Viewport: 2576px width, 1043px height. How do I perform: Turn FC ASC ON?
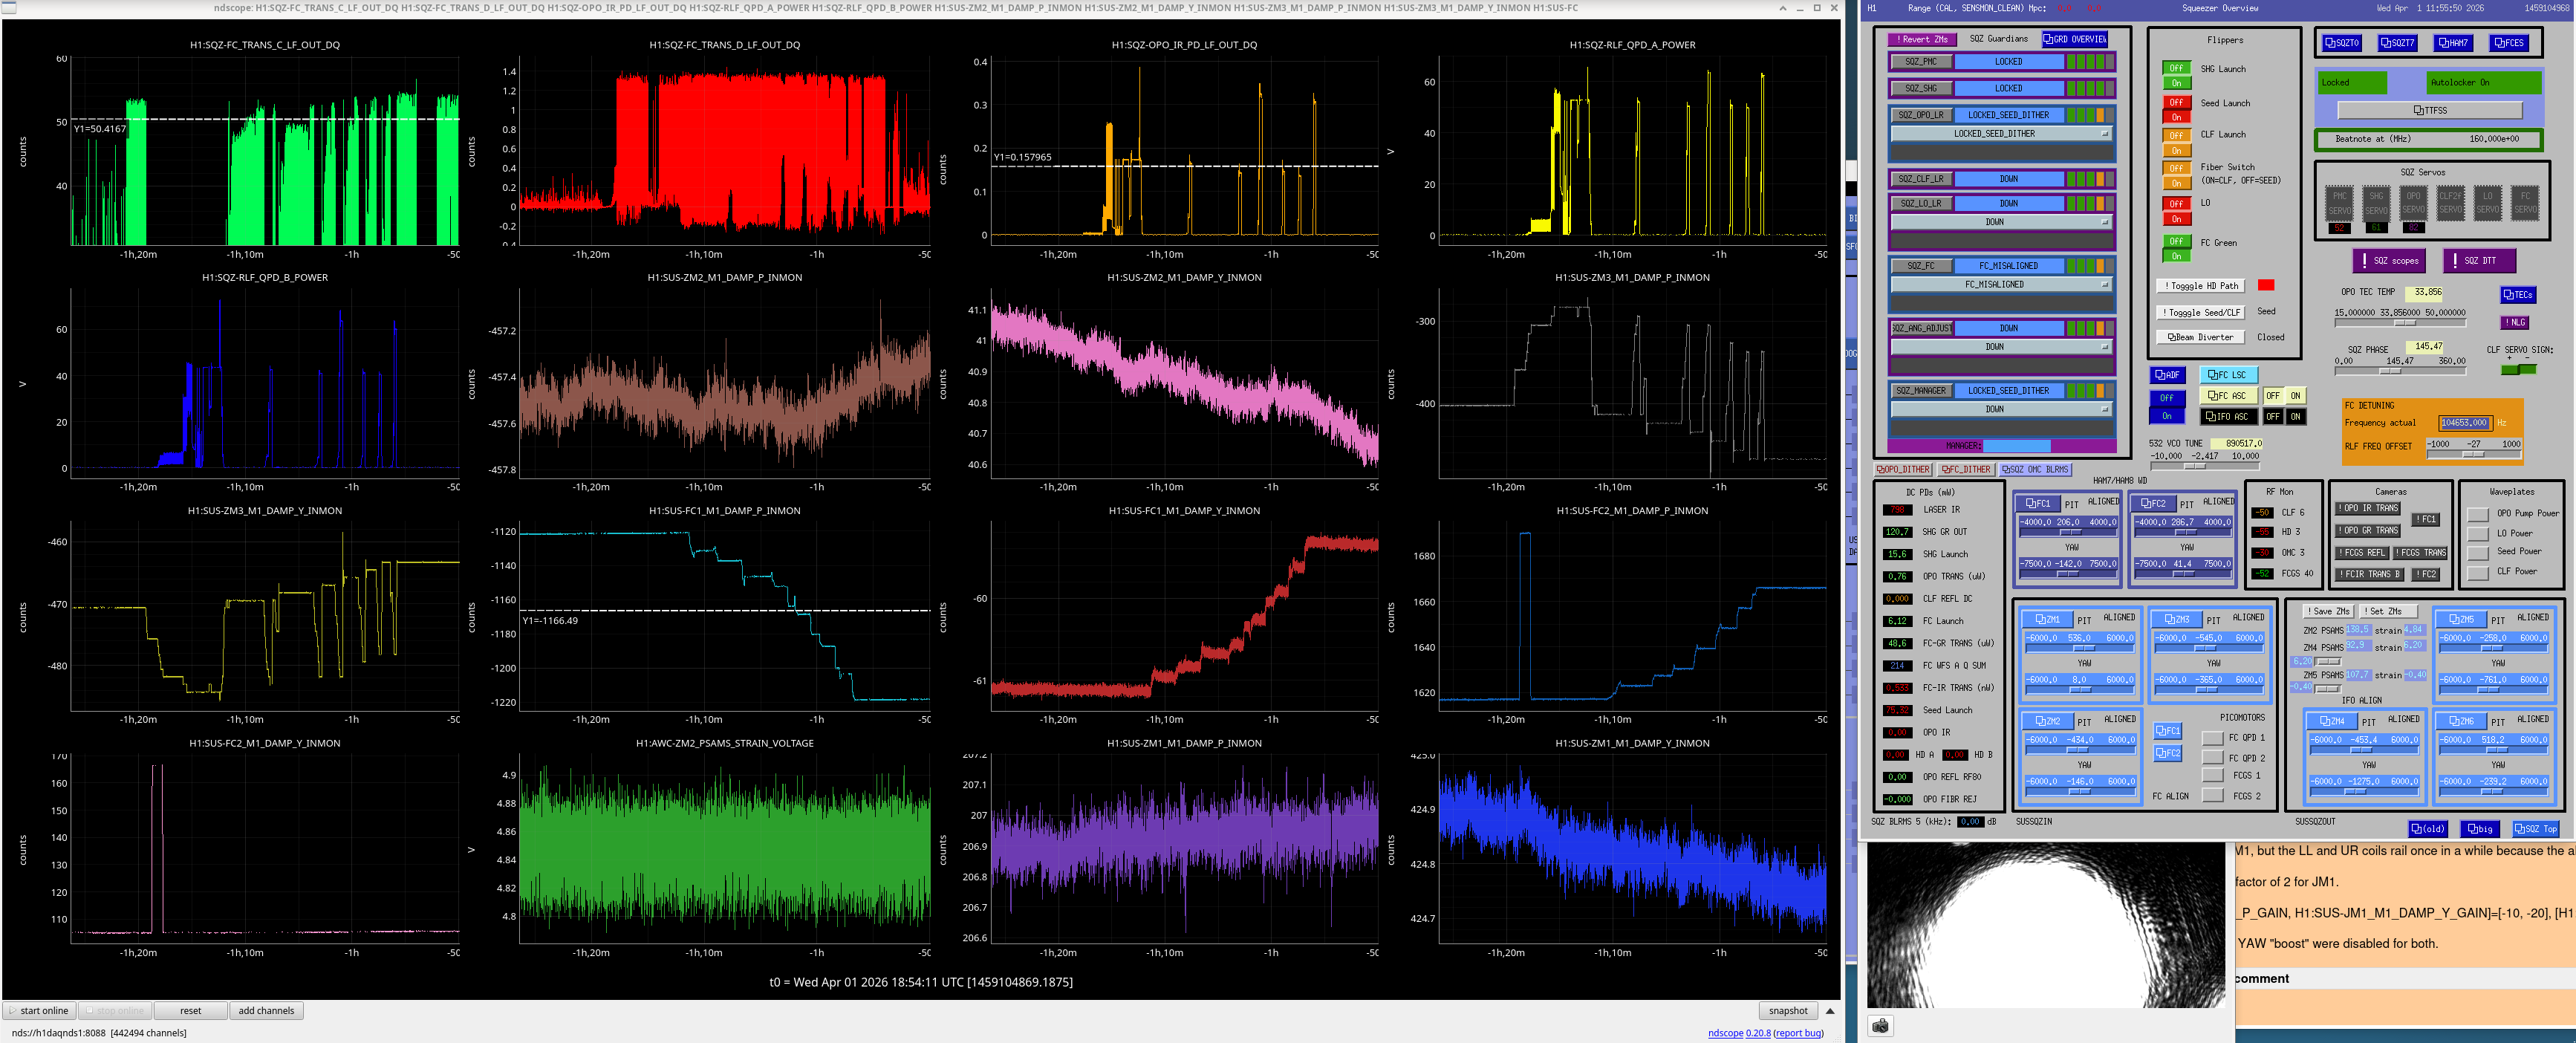pos(2295,396)
